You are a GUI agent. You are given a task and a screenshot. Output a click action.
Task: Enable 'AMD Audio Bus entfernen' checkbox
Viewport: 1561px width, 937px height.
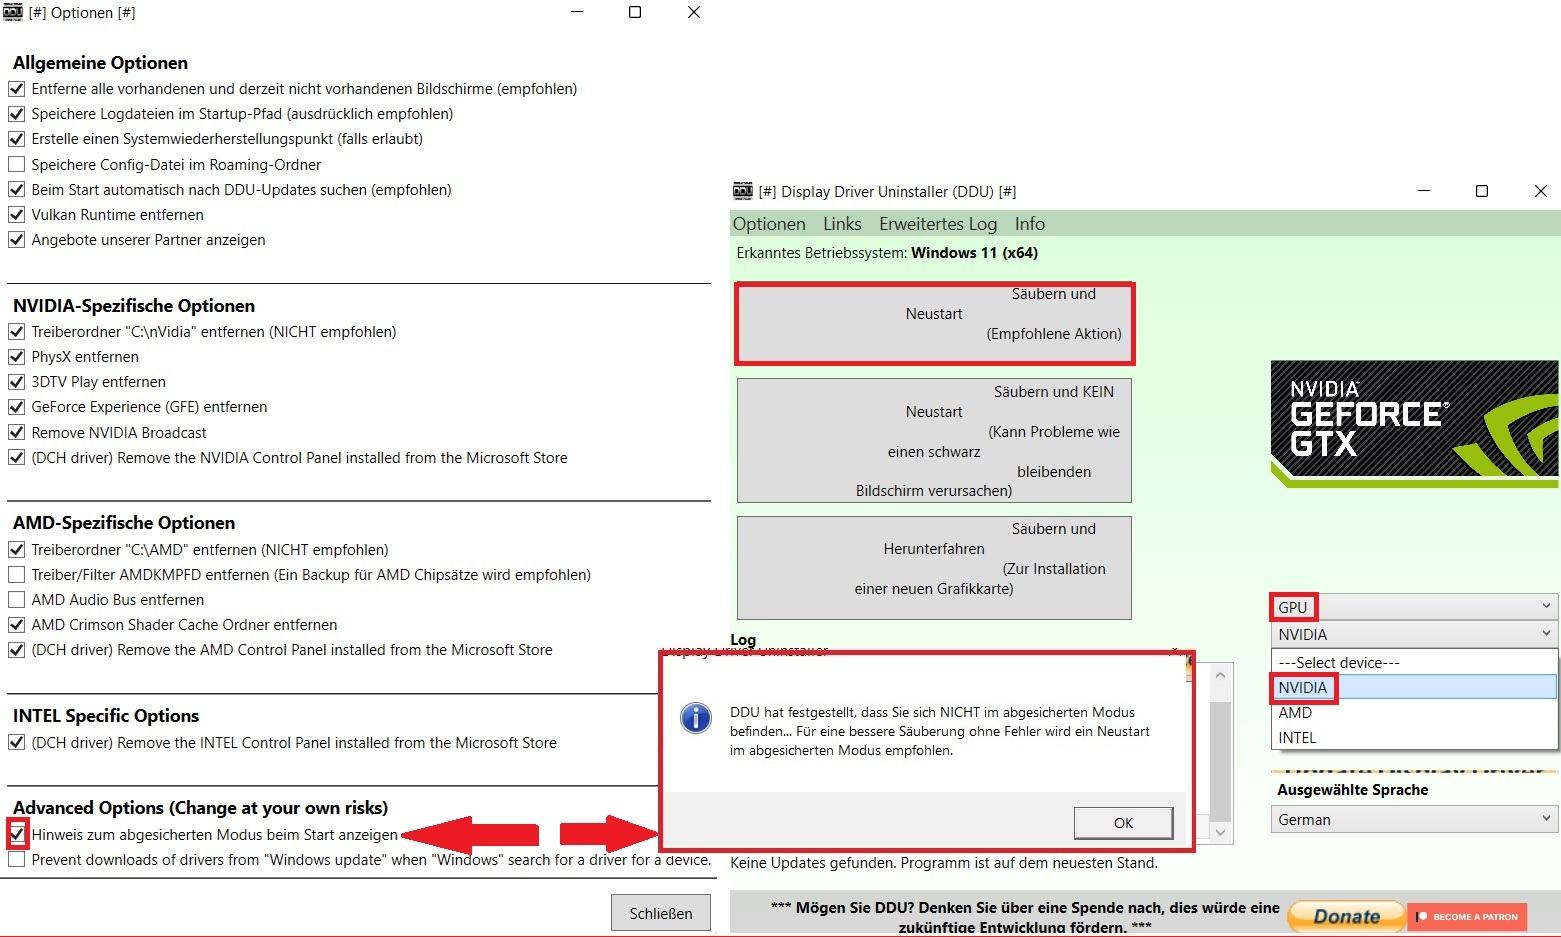click(16, 600)
